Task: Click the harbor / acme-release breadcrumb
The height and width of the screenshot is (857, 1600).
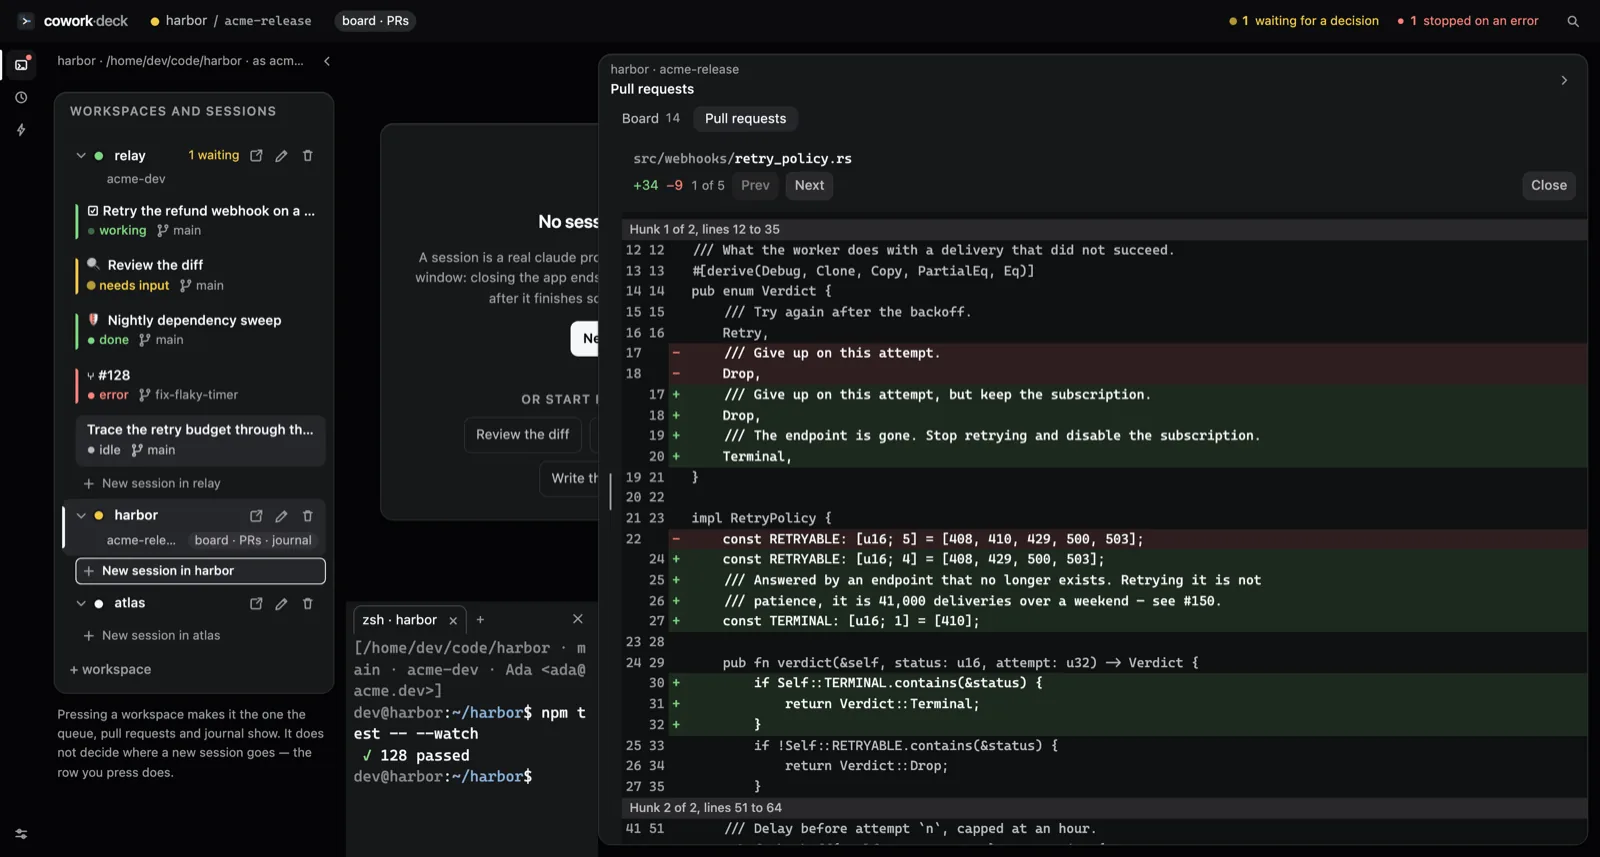Action: coord(231,21)
